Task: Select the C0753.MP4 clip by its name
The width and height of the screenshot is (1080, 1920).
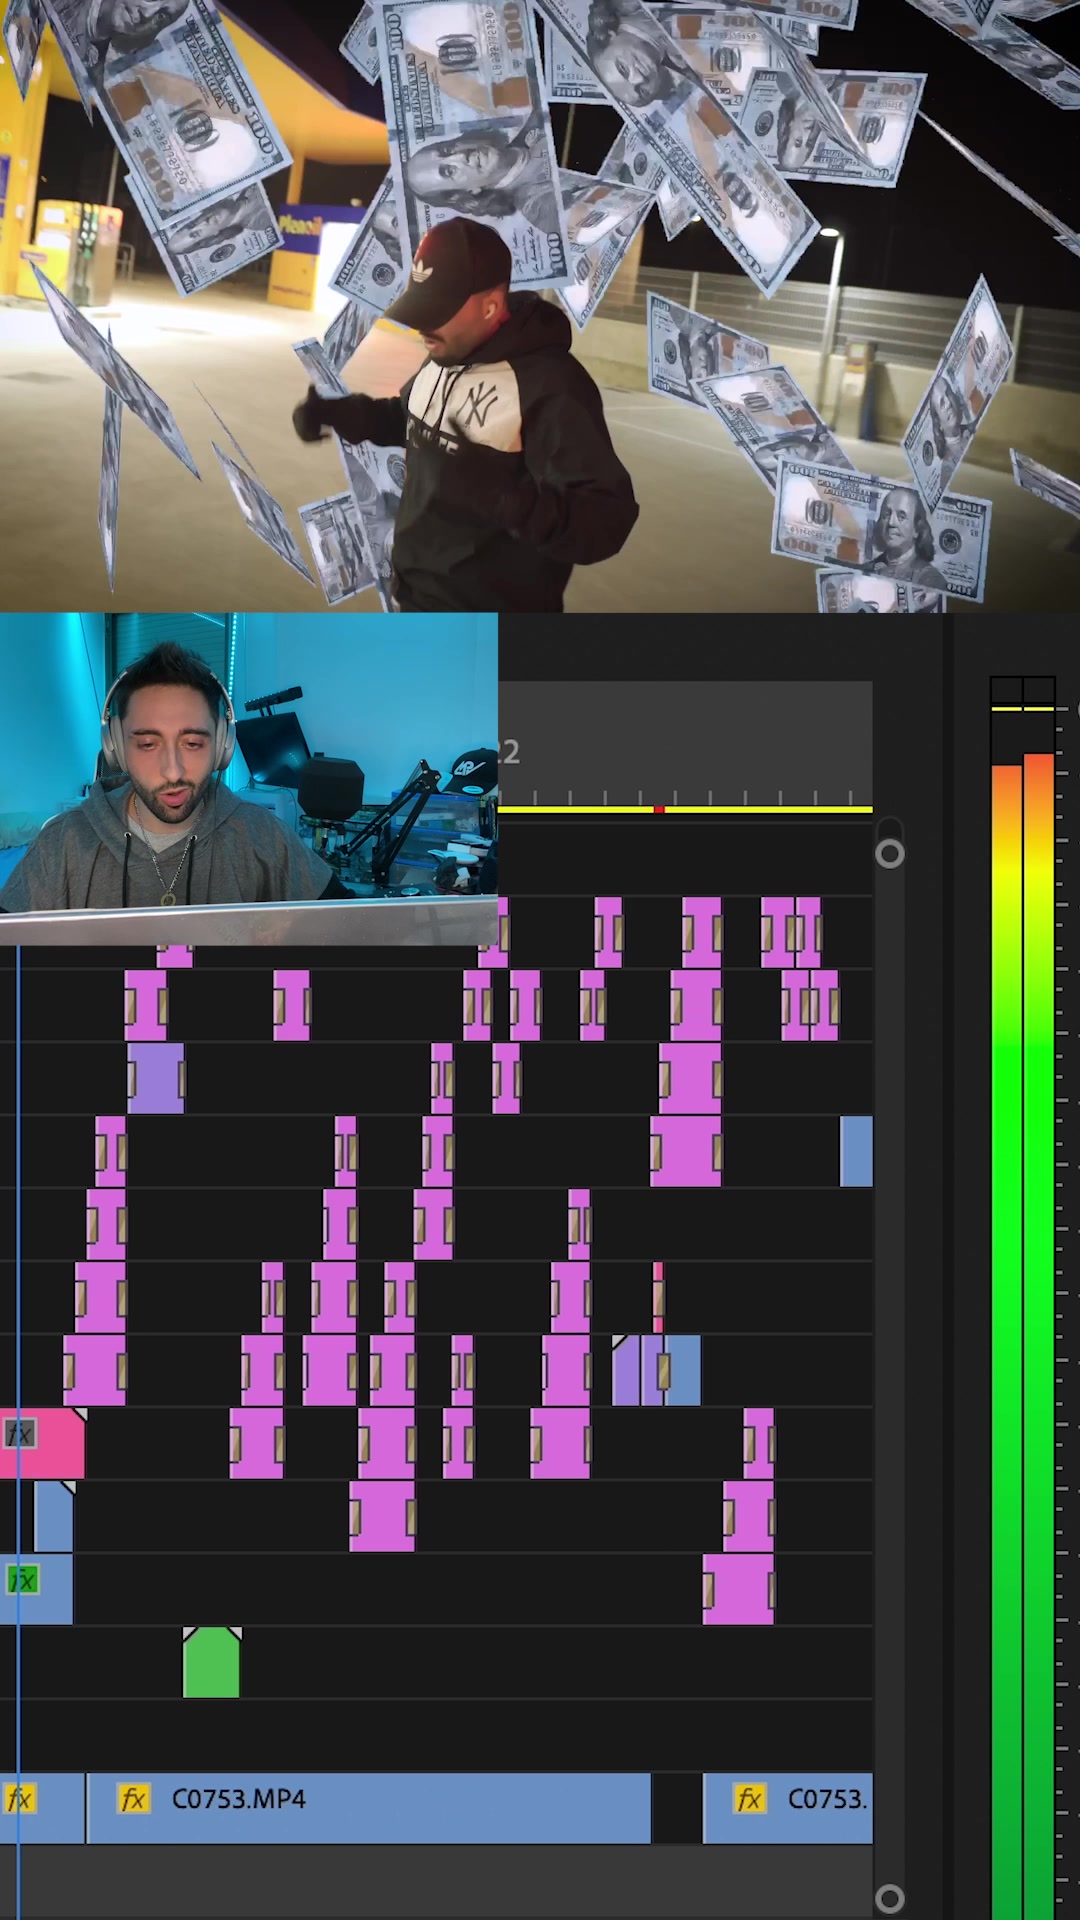Action: 238,1799
